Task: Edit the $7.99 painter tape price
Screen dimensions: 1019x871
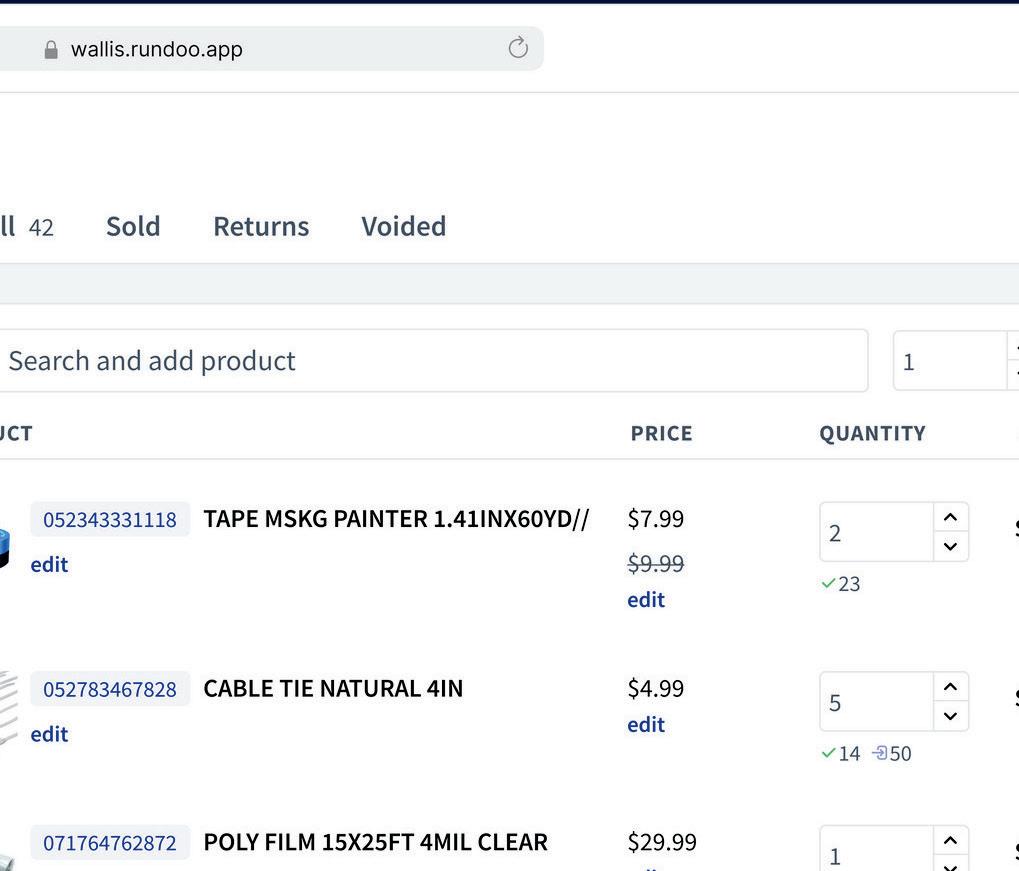Action: coord(646,600)
